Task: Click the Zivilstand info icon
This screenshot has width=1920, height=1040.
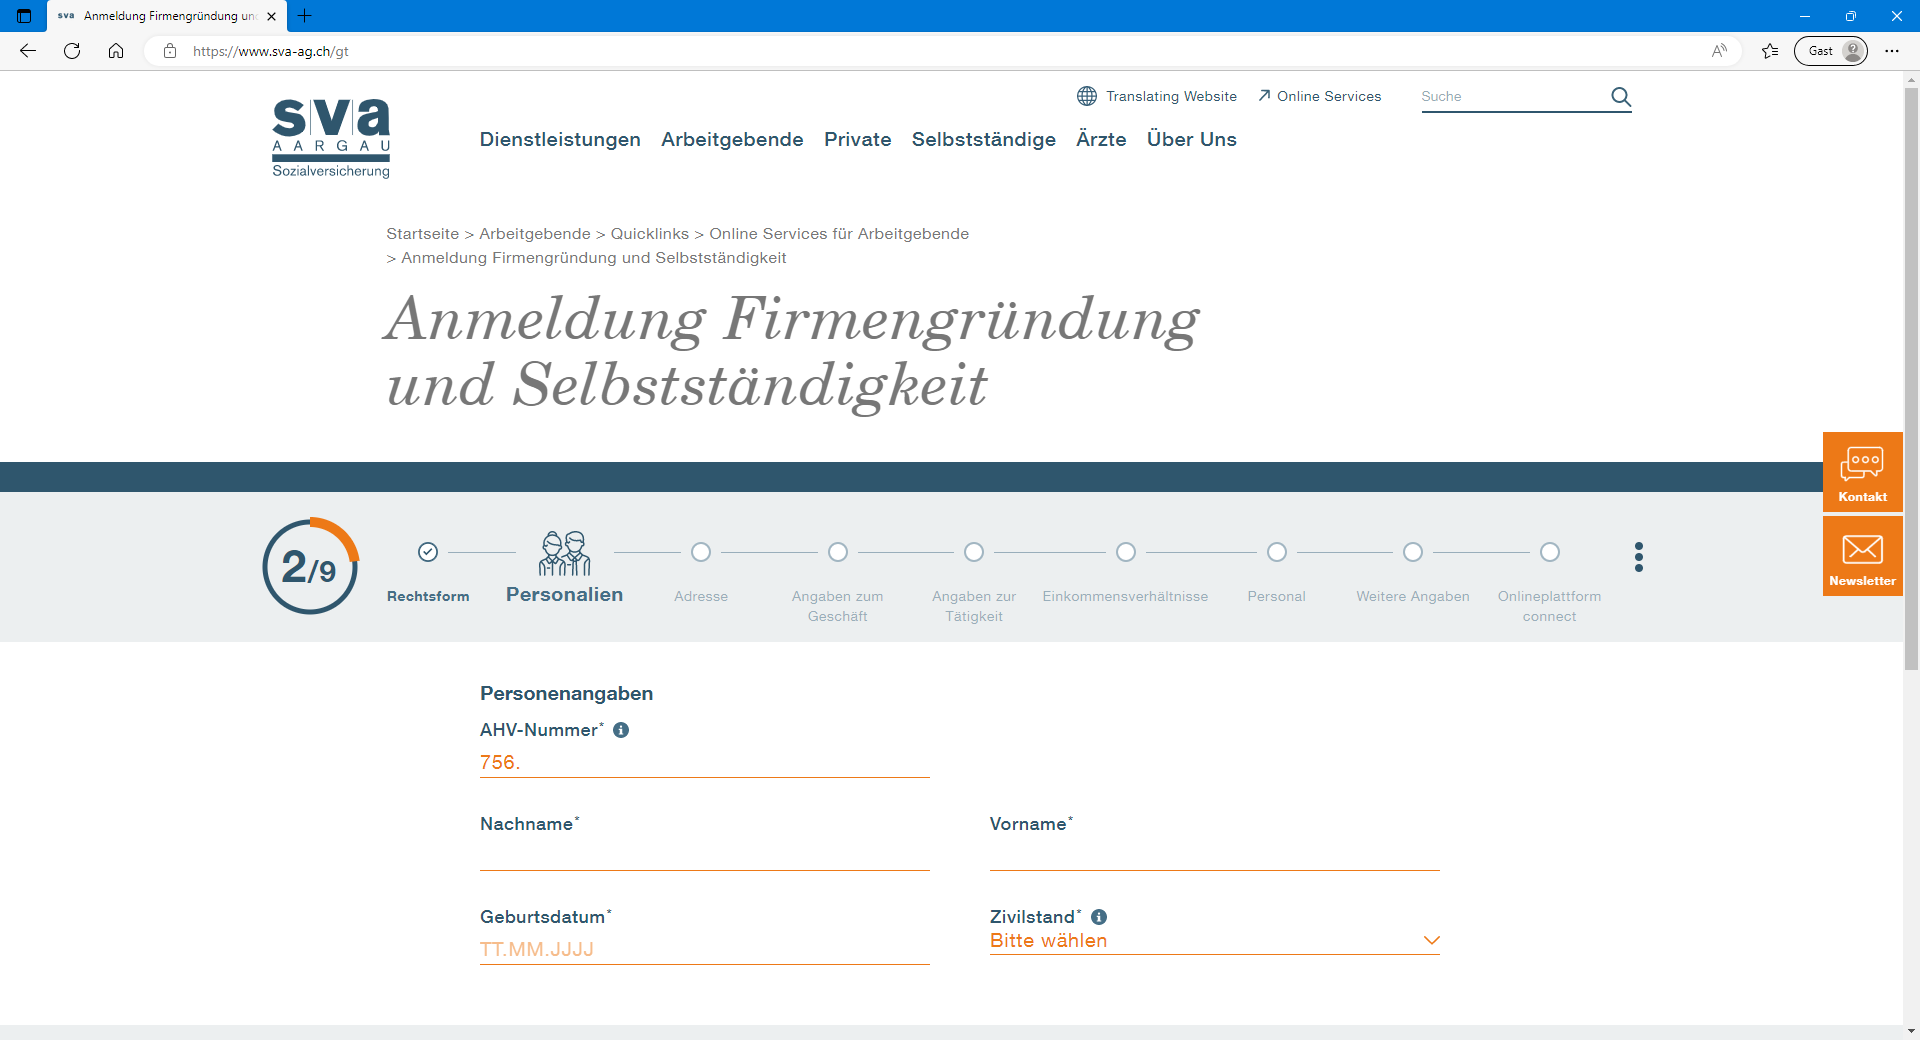Action: [x=1099, y=917]
